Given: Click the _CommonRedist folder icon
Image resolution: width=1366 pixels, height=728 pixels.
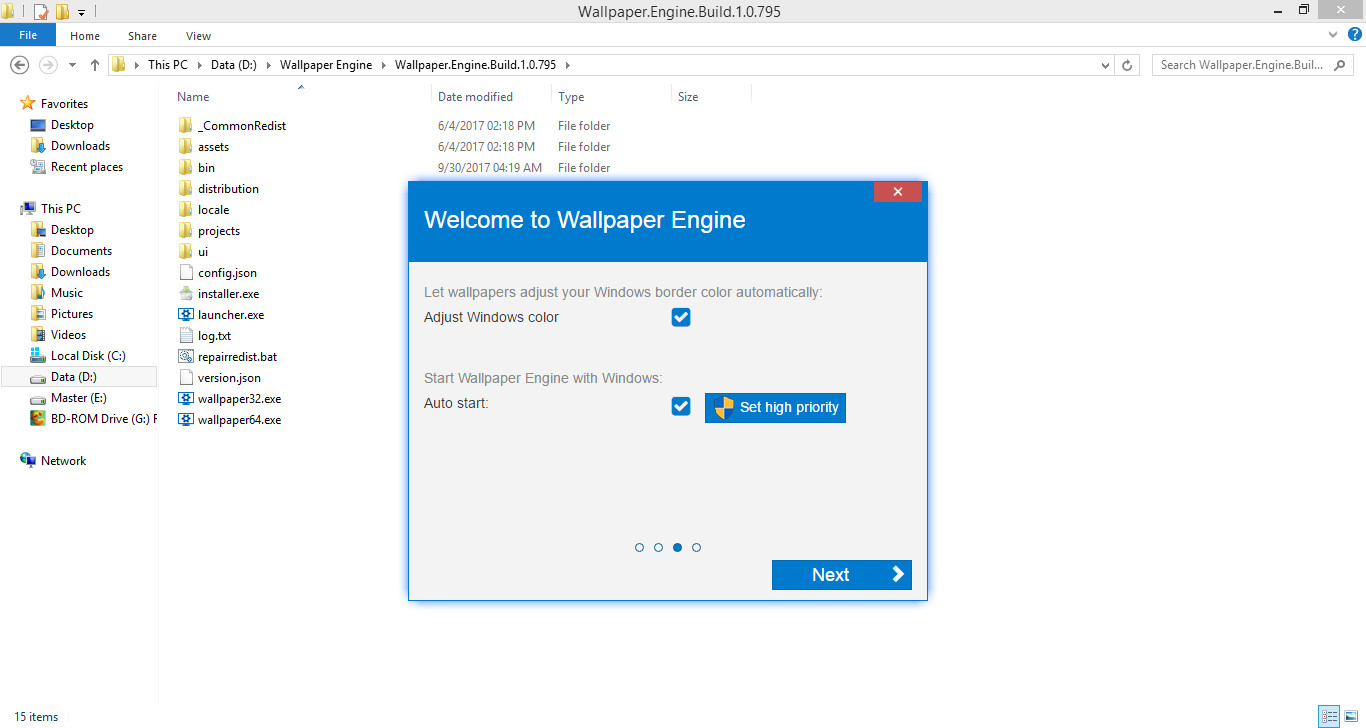Looking at the screenshot, I should coord(185,126).
